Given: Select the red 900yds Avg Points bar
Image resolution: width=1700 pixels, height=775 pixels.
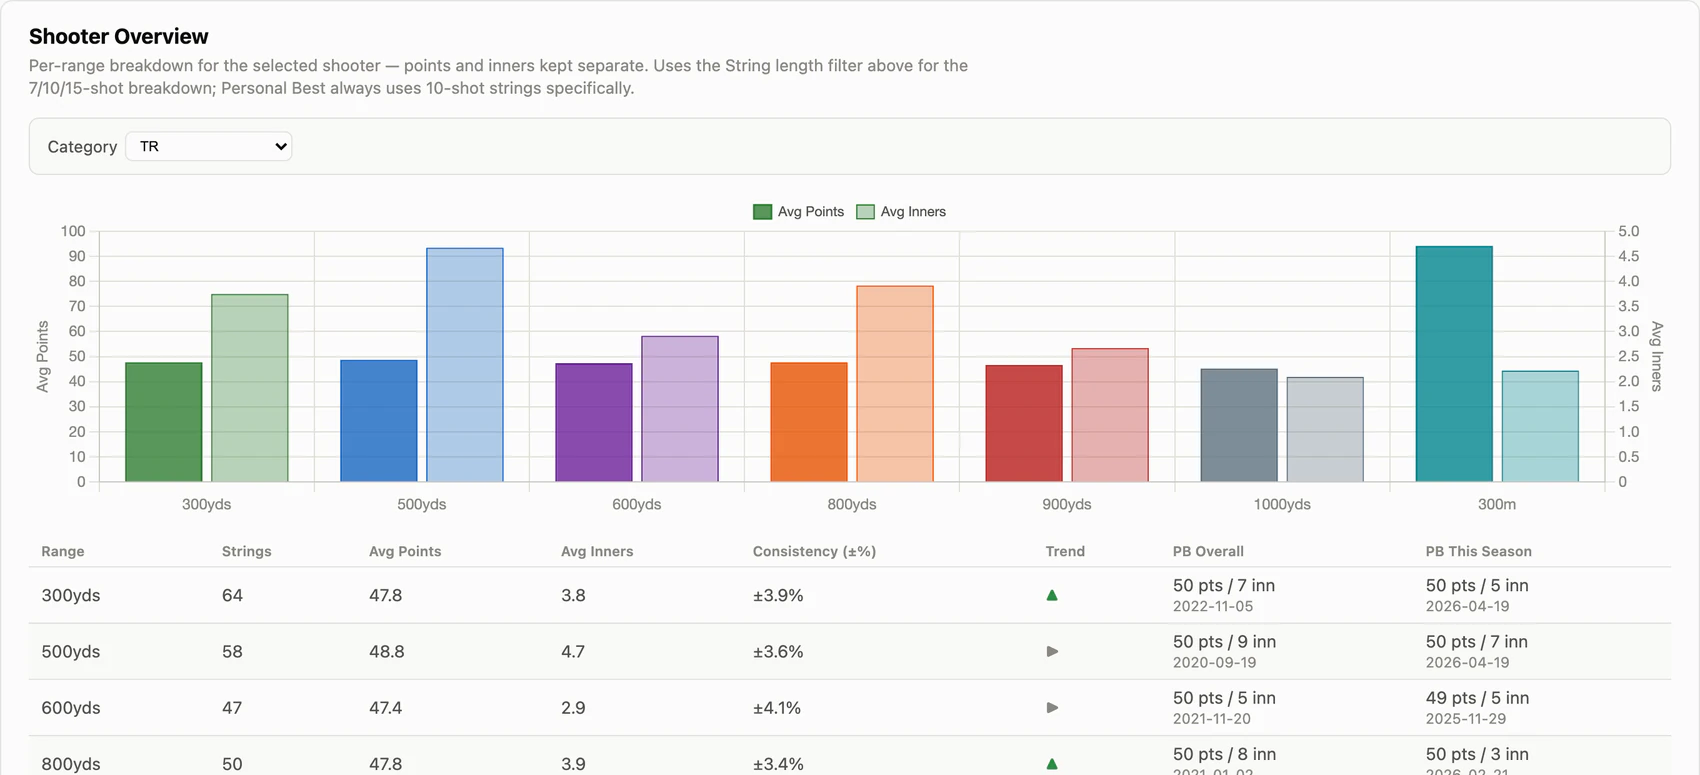Looking at the screenshot, I should [1024, 424].
